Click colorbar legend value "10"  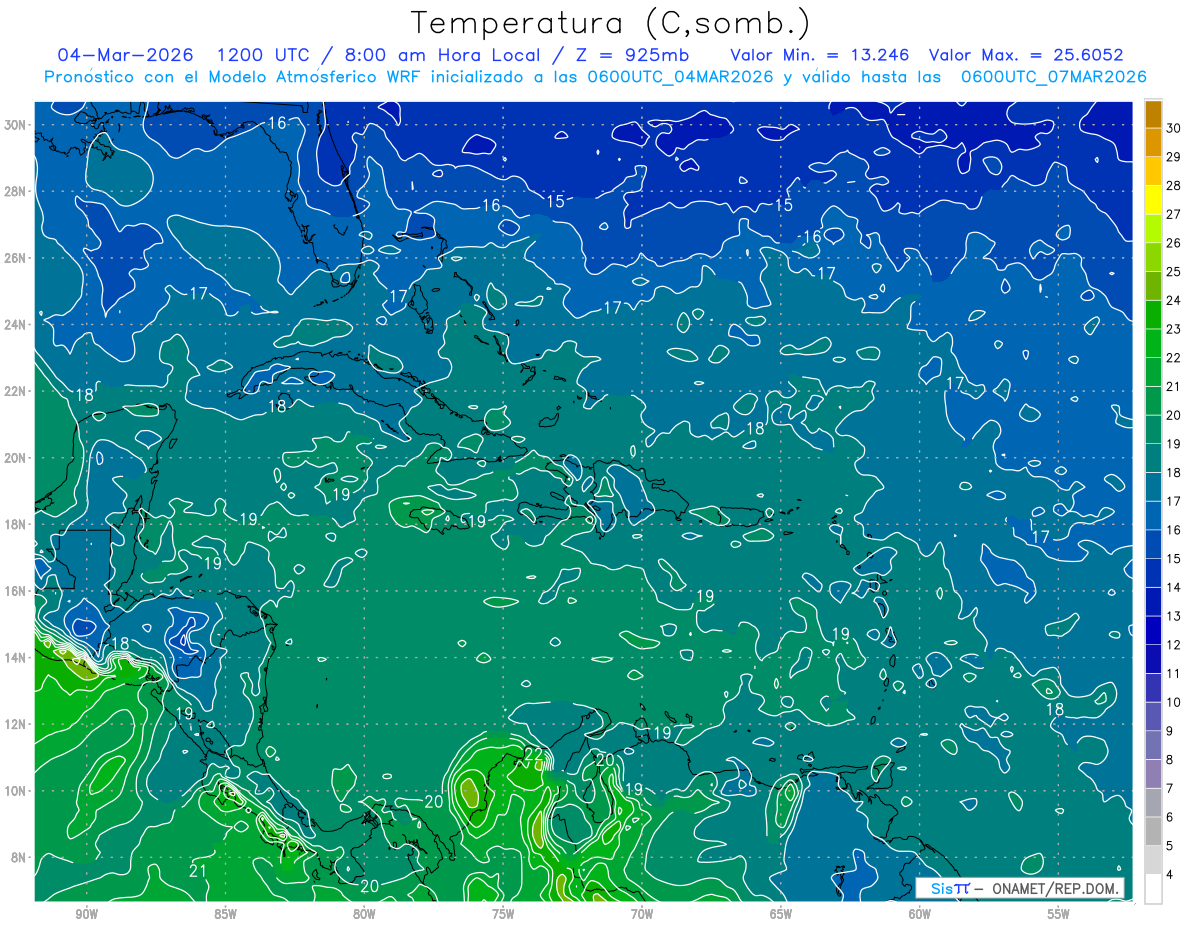tap(1174, 702)
